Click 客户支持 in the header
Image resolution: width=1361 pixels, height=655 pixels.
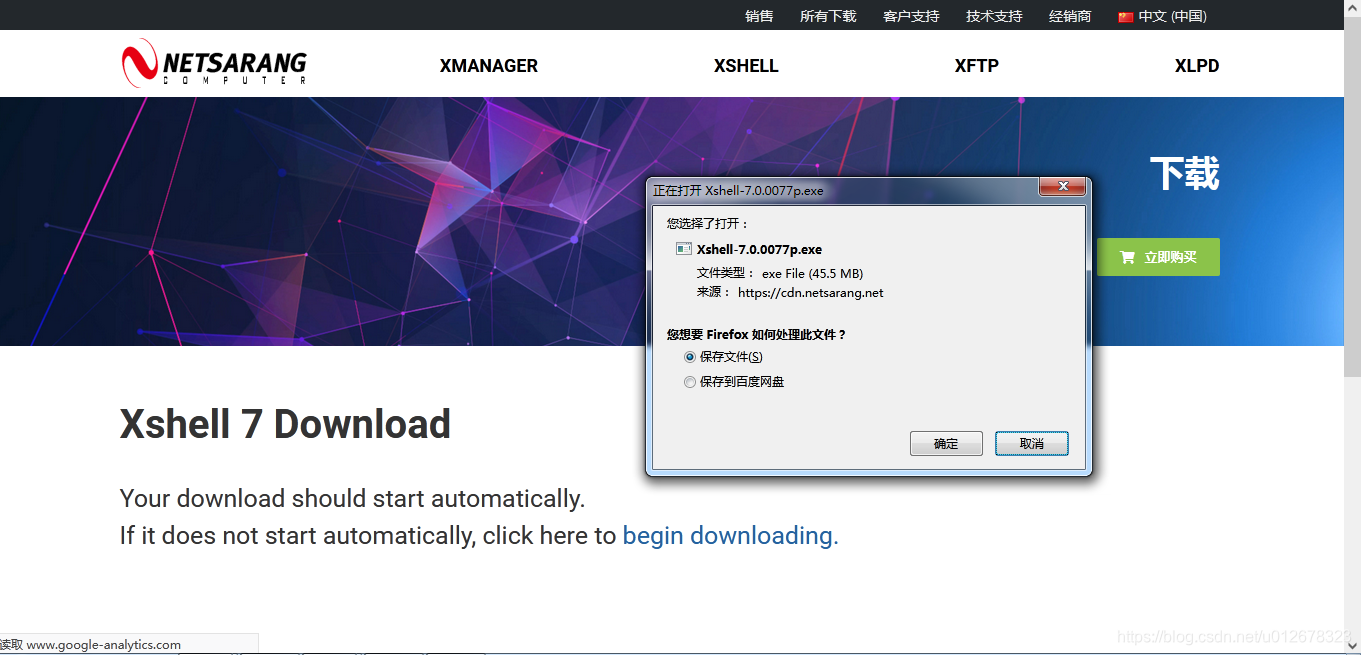coord(910,16)
